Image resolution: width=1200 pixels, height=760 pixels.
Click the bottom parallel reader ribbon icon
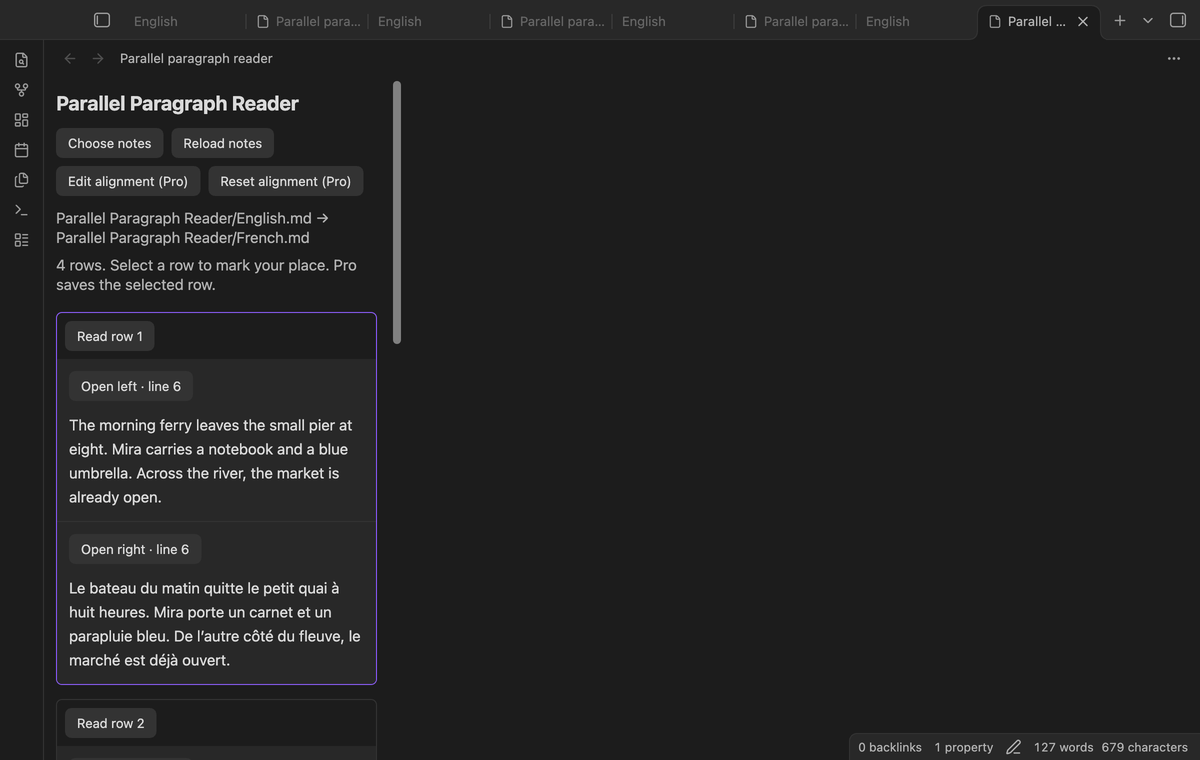[x=21, y=240]
